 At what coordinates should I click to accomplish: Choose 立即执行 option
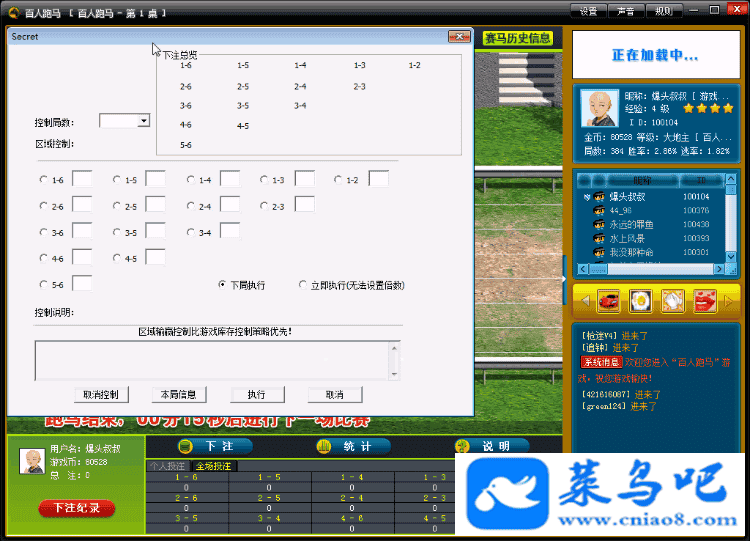point(303,285)
